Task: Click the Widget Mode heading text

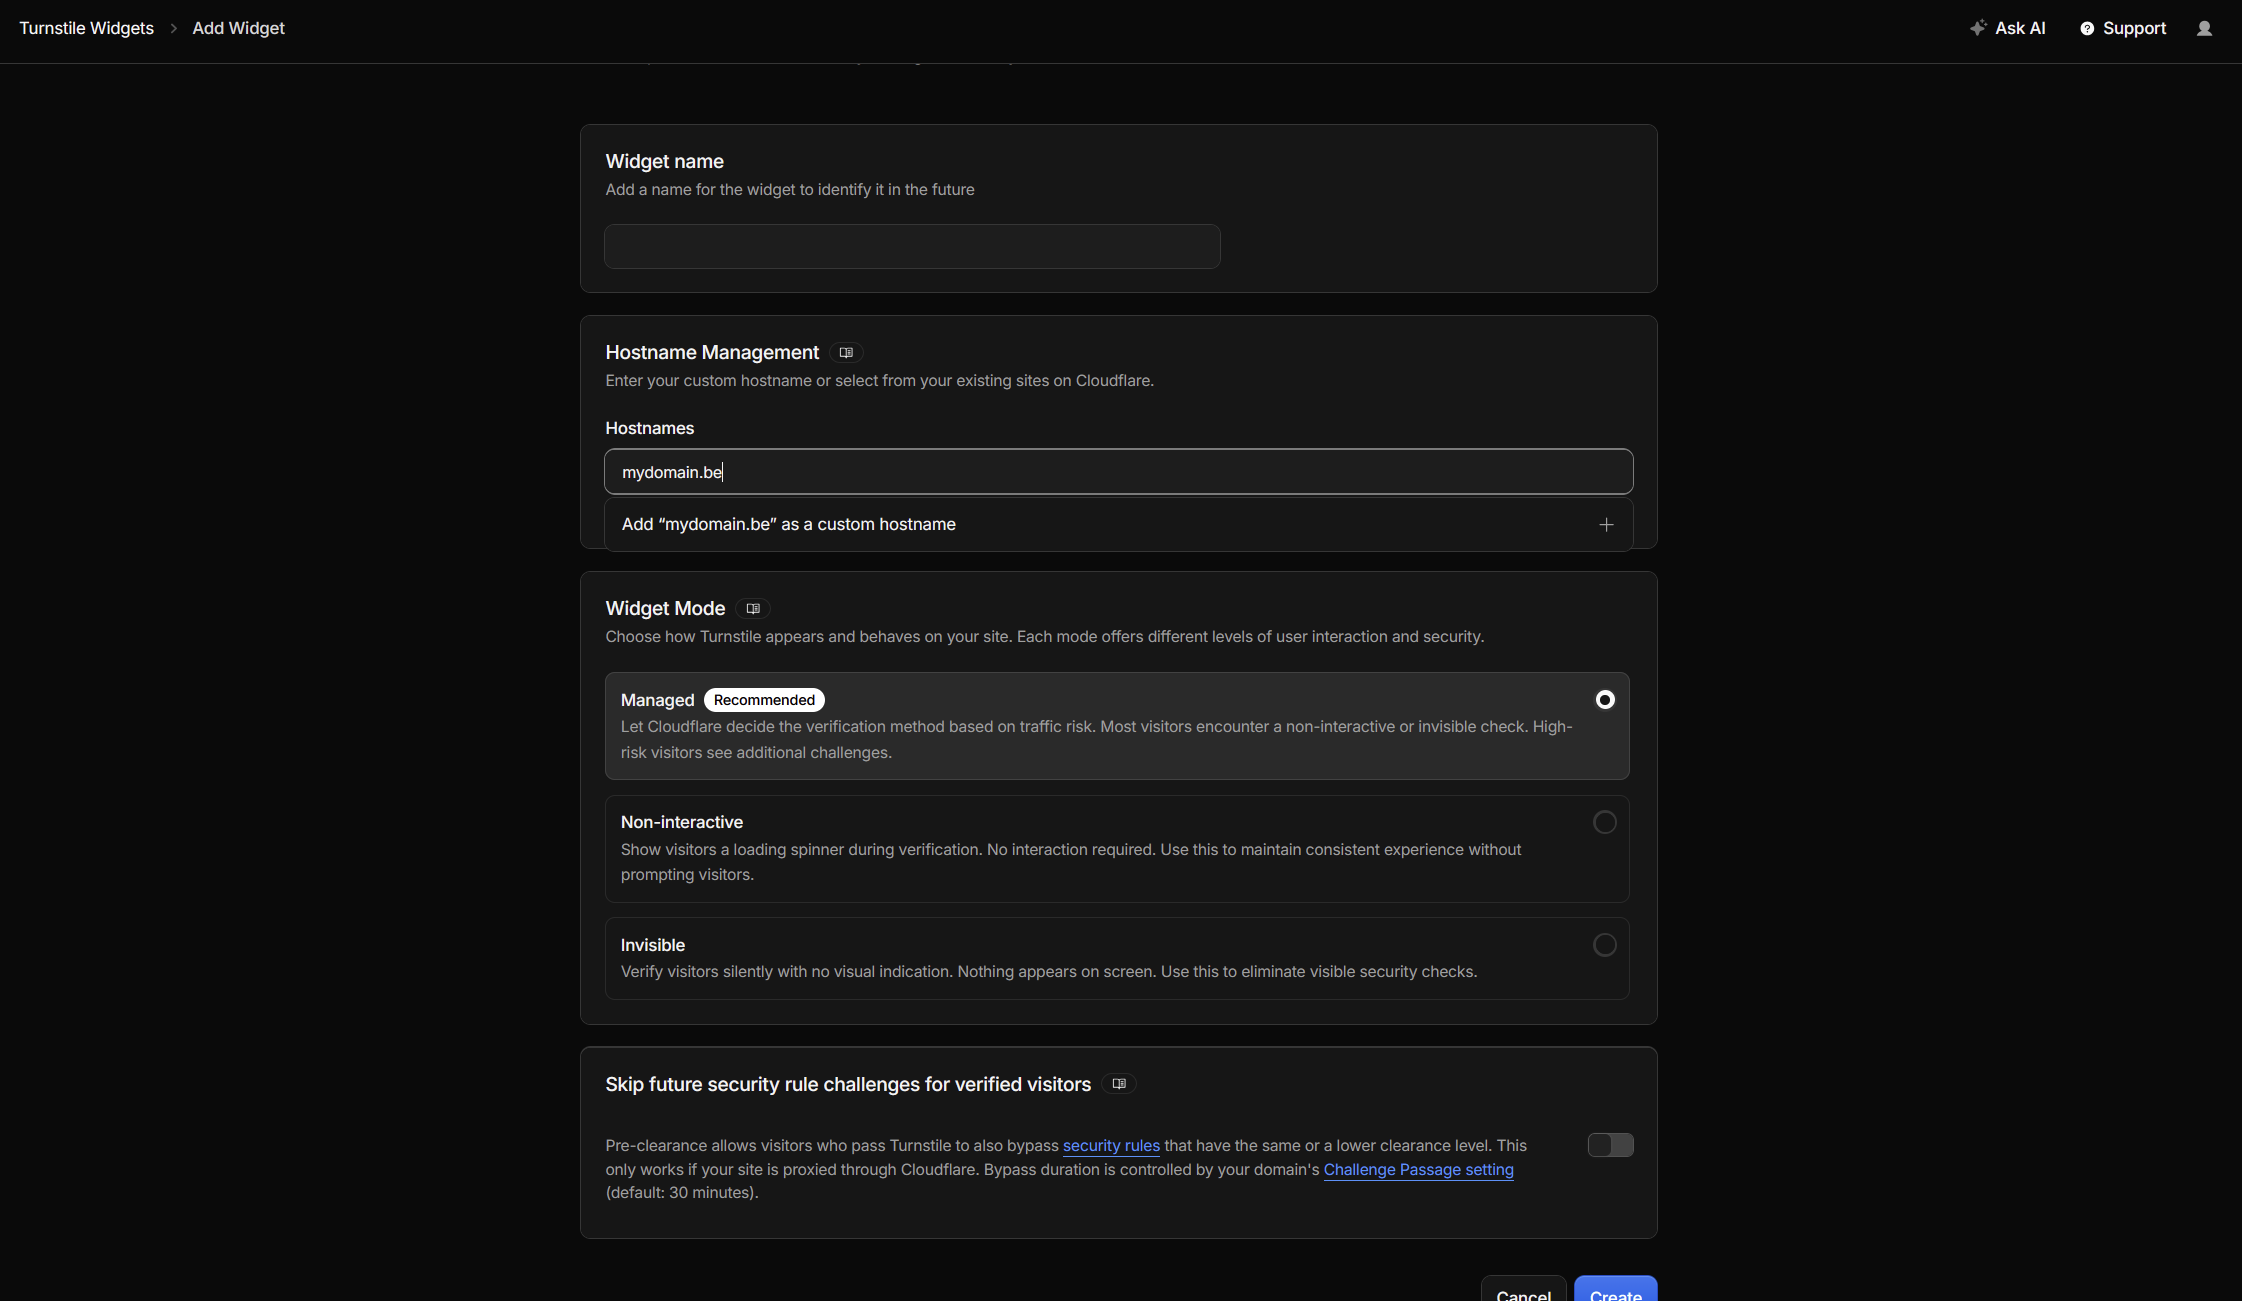Action: [x=665, y=608]
